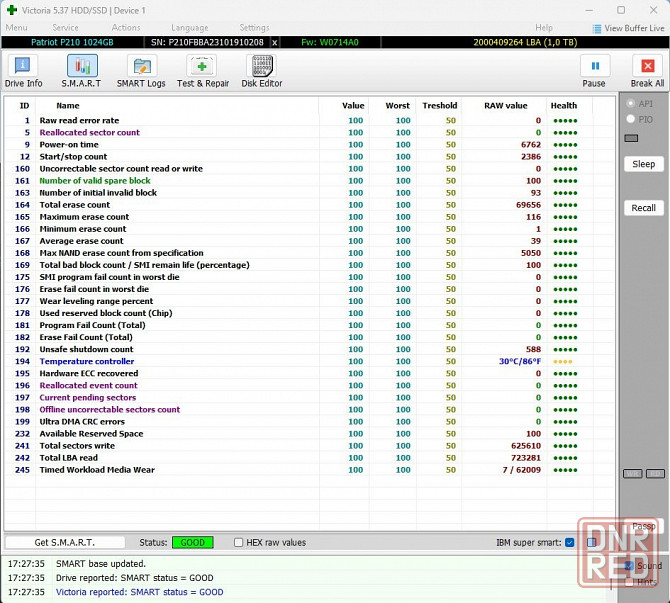Select the S.M.A.R.T toolbar icon

(82, 72)
